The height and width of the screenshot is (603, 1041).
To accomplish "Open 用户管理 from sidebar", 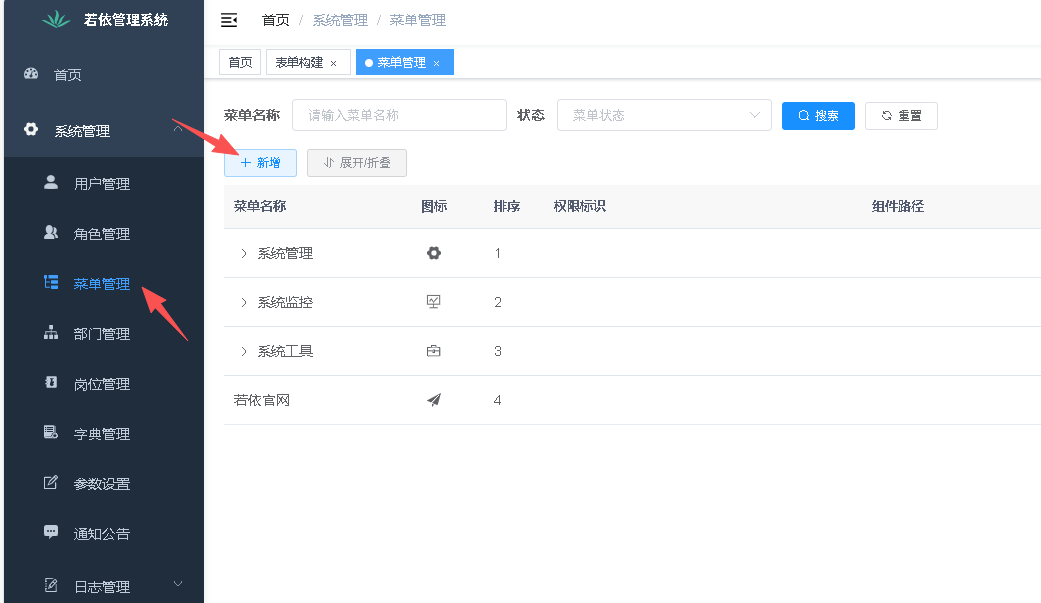I will tap(101, 184).
